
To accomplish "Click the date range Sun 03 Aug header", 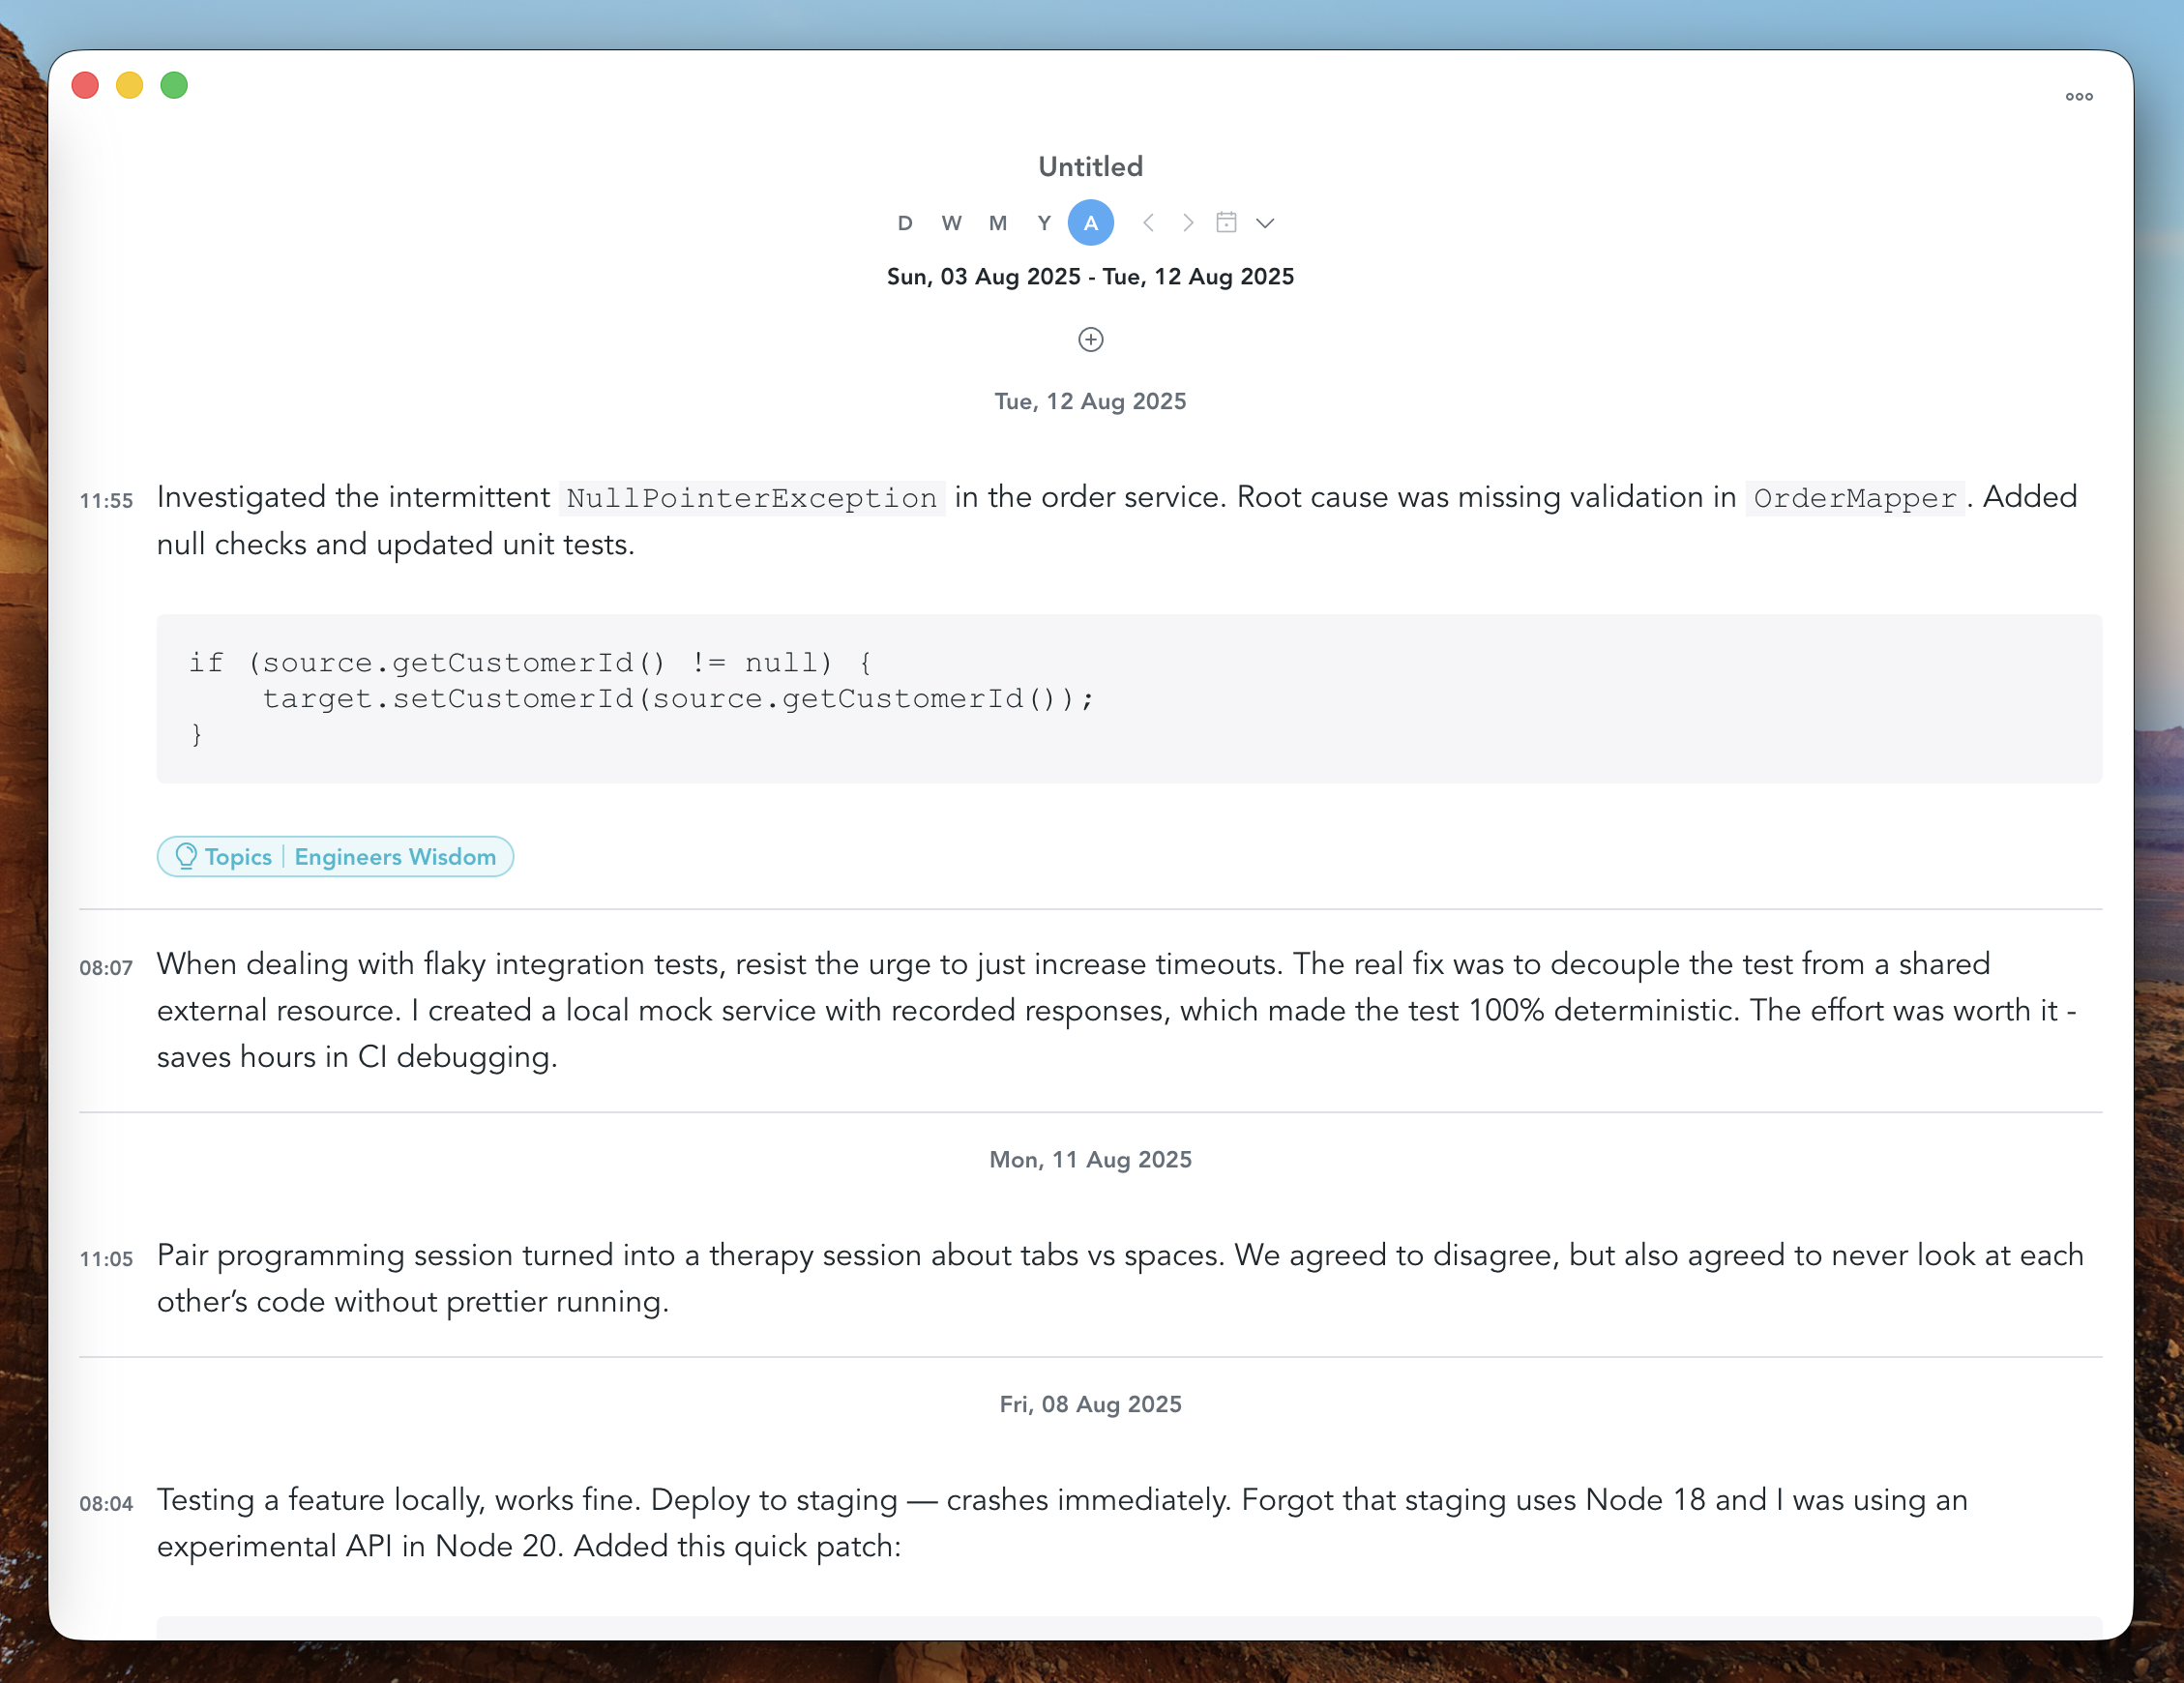I will click(1090, 277).
